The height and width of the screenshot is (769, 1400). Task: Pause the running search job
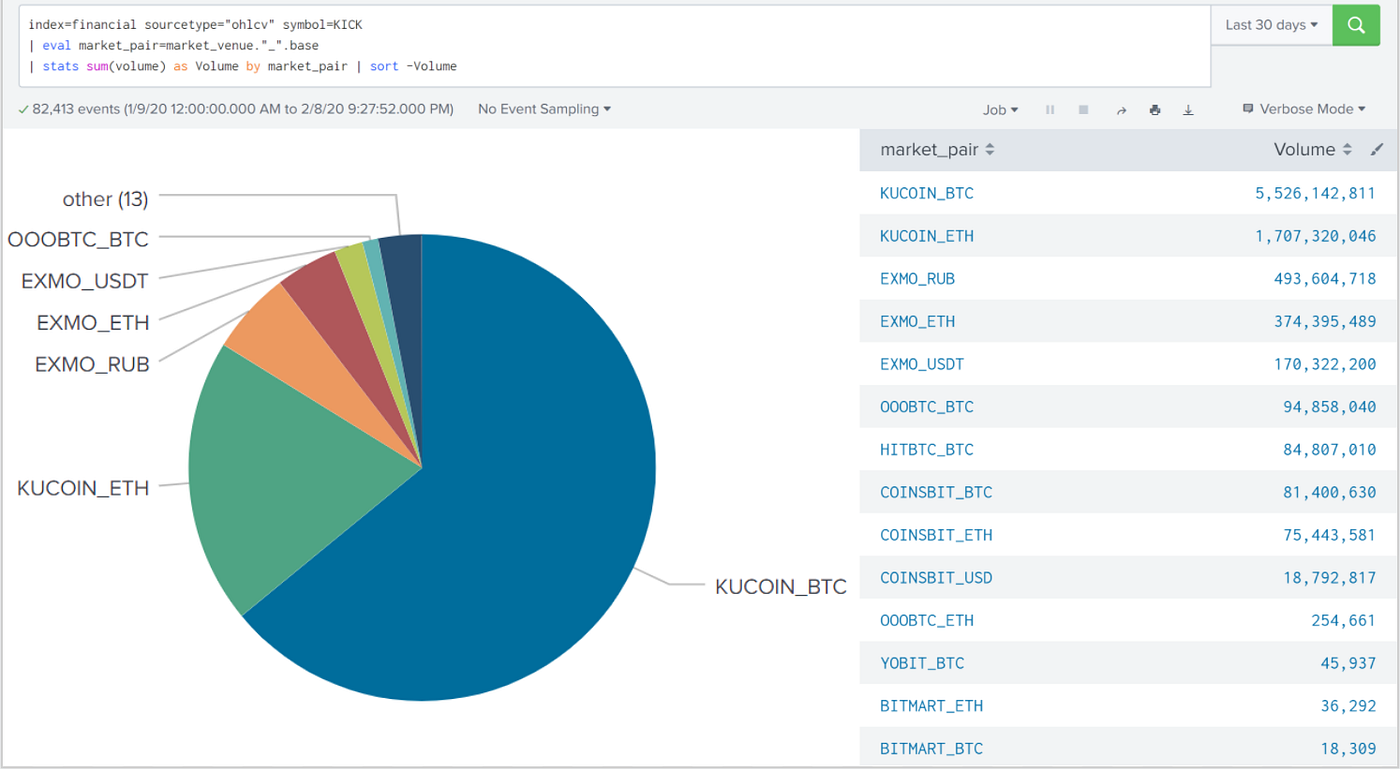click(x=1050, y=110)
